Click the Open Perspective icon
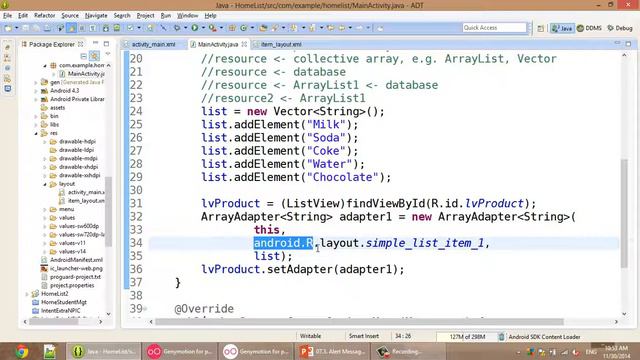Image resolution: width=640 pixels, height=360 pixels. (x=540, y=28)
